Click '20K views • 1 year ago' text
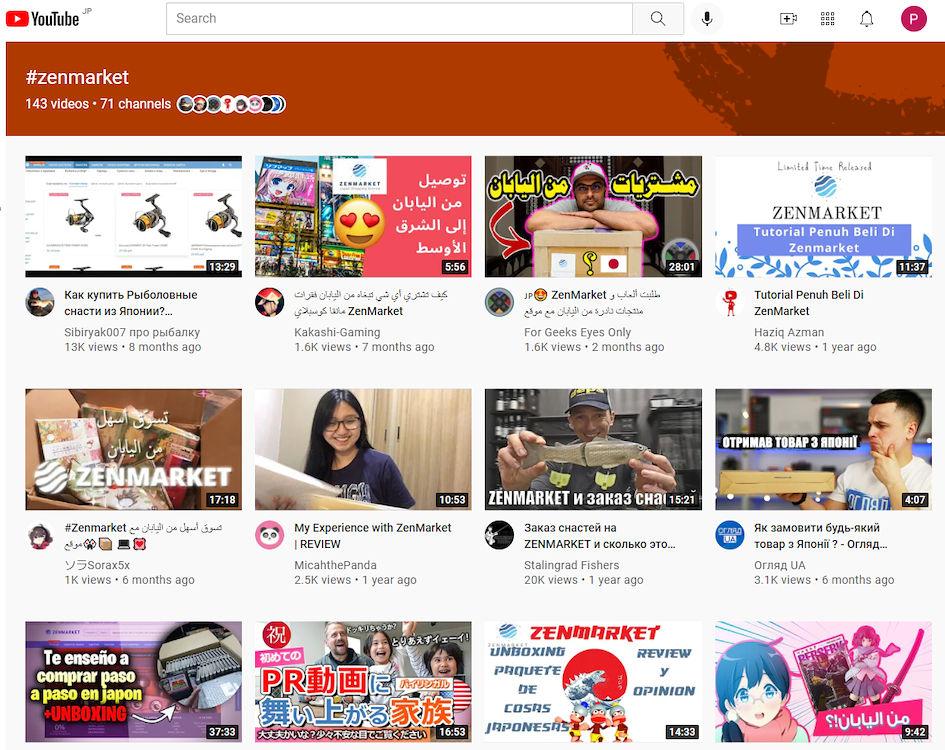The image size is (945, 750). coord(583,579)
